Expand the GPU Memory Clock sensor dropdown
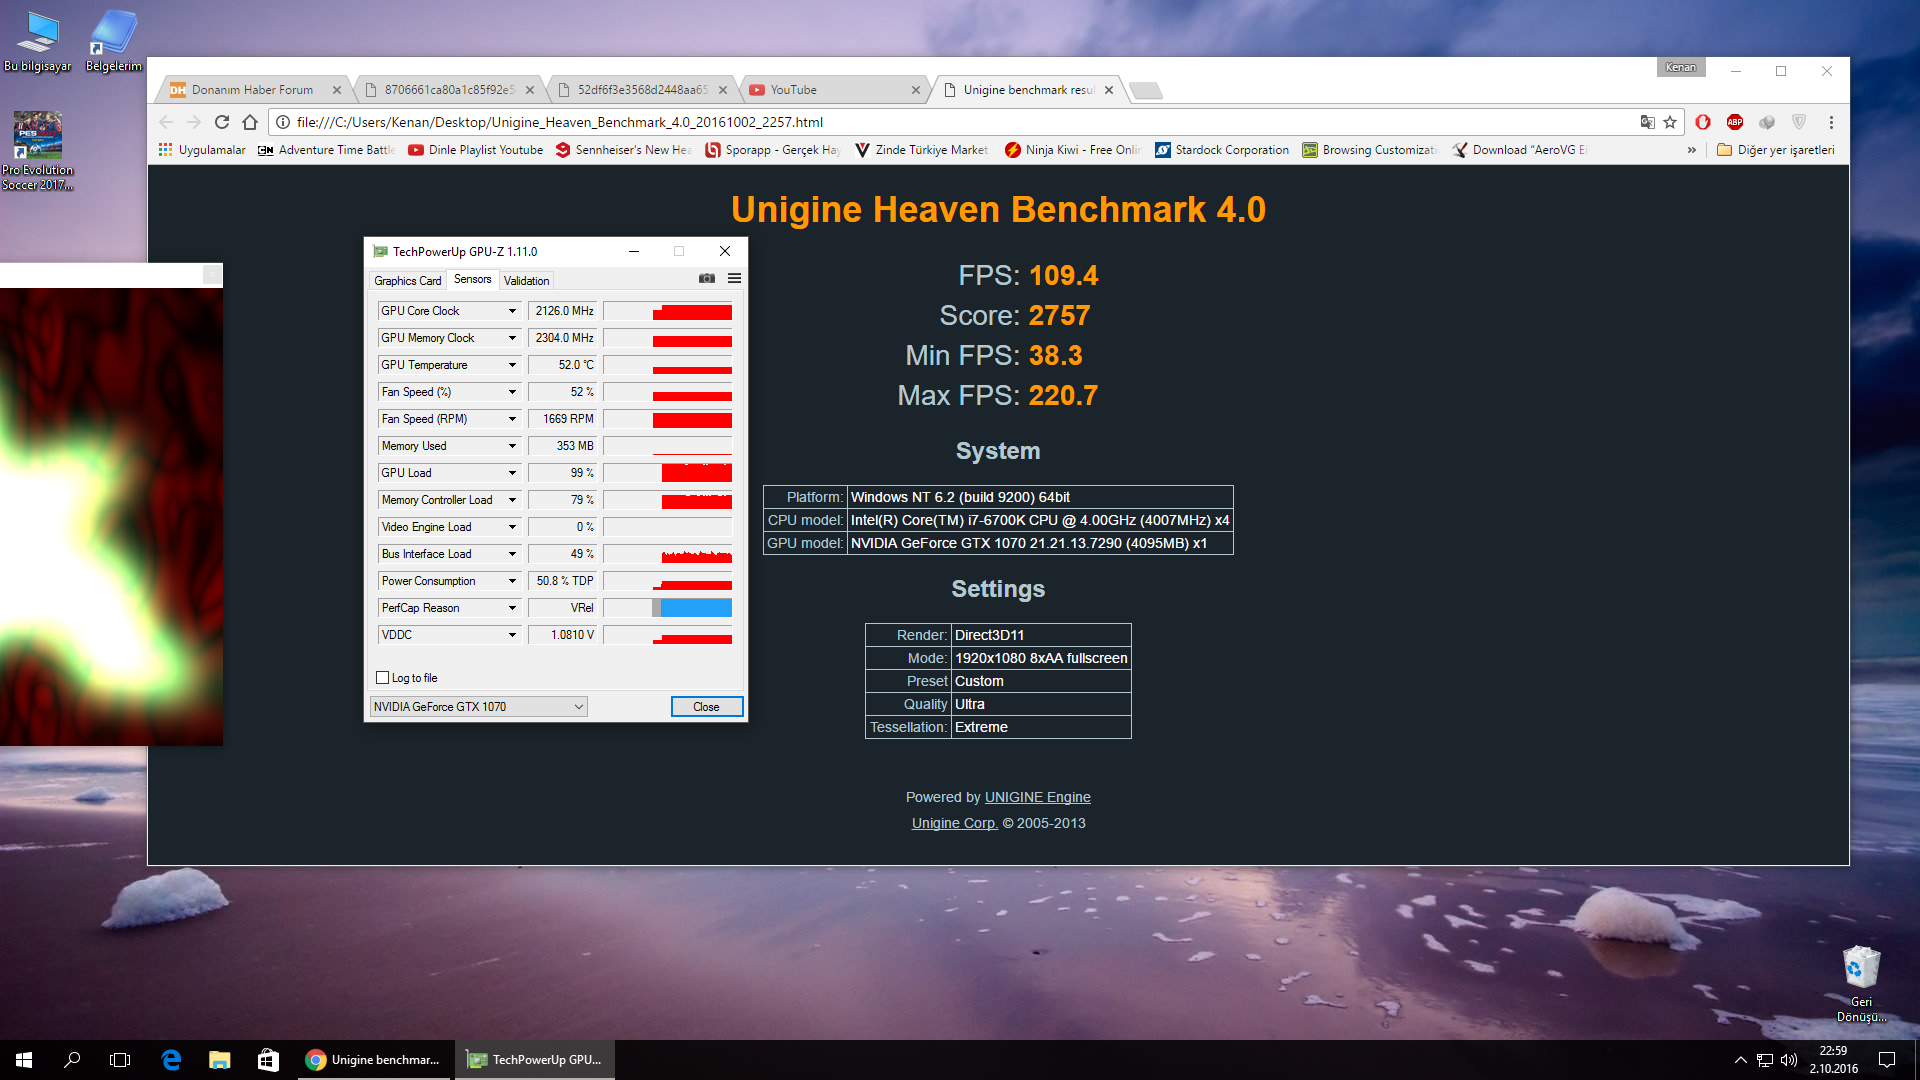This screenshot has width=1920, height=1080. 512,338
